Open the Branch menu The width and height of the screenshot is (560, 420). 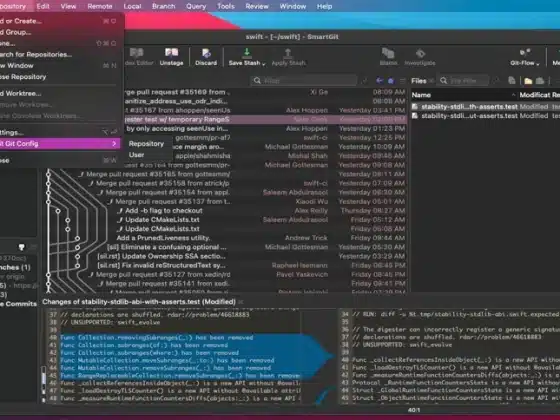164,6
